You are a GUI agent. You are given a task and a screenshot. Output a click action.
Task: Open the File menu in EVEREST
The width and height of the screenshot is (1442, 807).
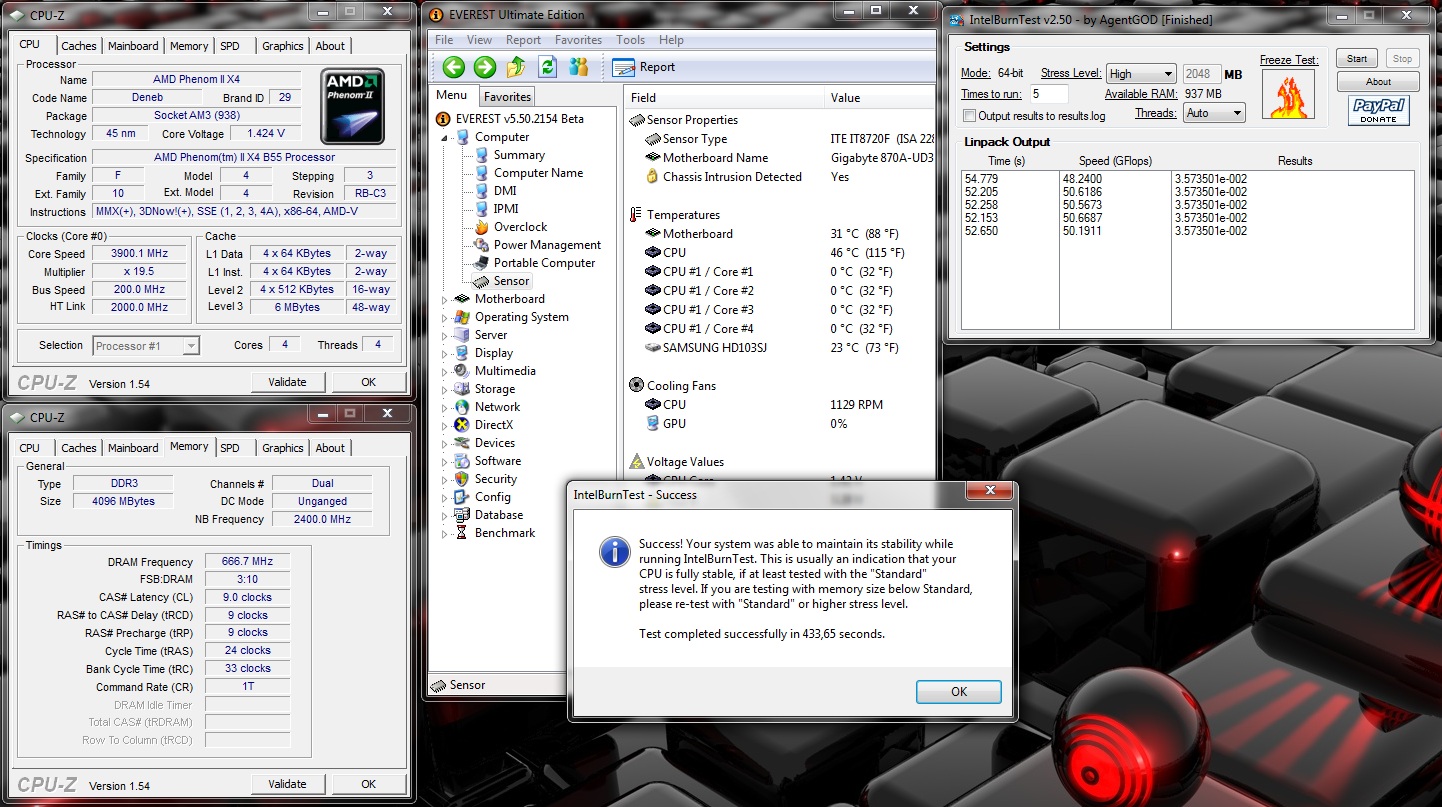tap(444, 40)
